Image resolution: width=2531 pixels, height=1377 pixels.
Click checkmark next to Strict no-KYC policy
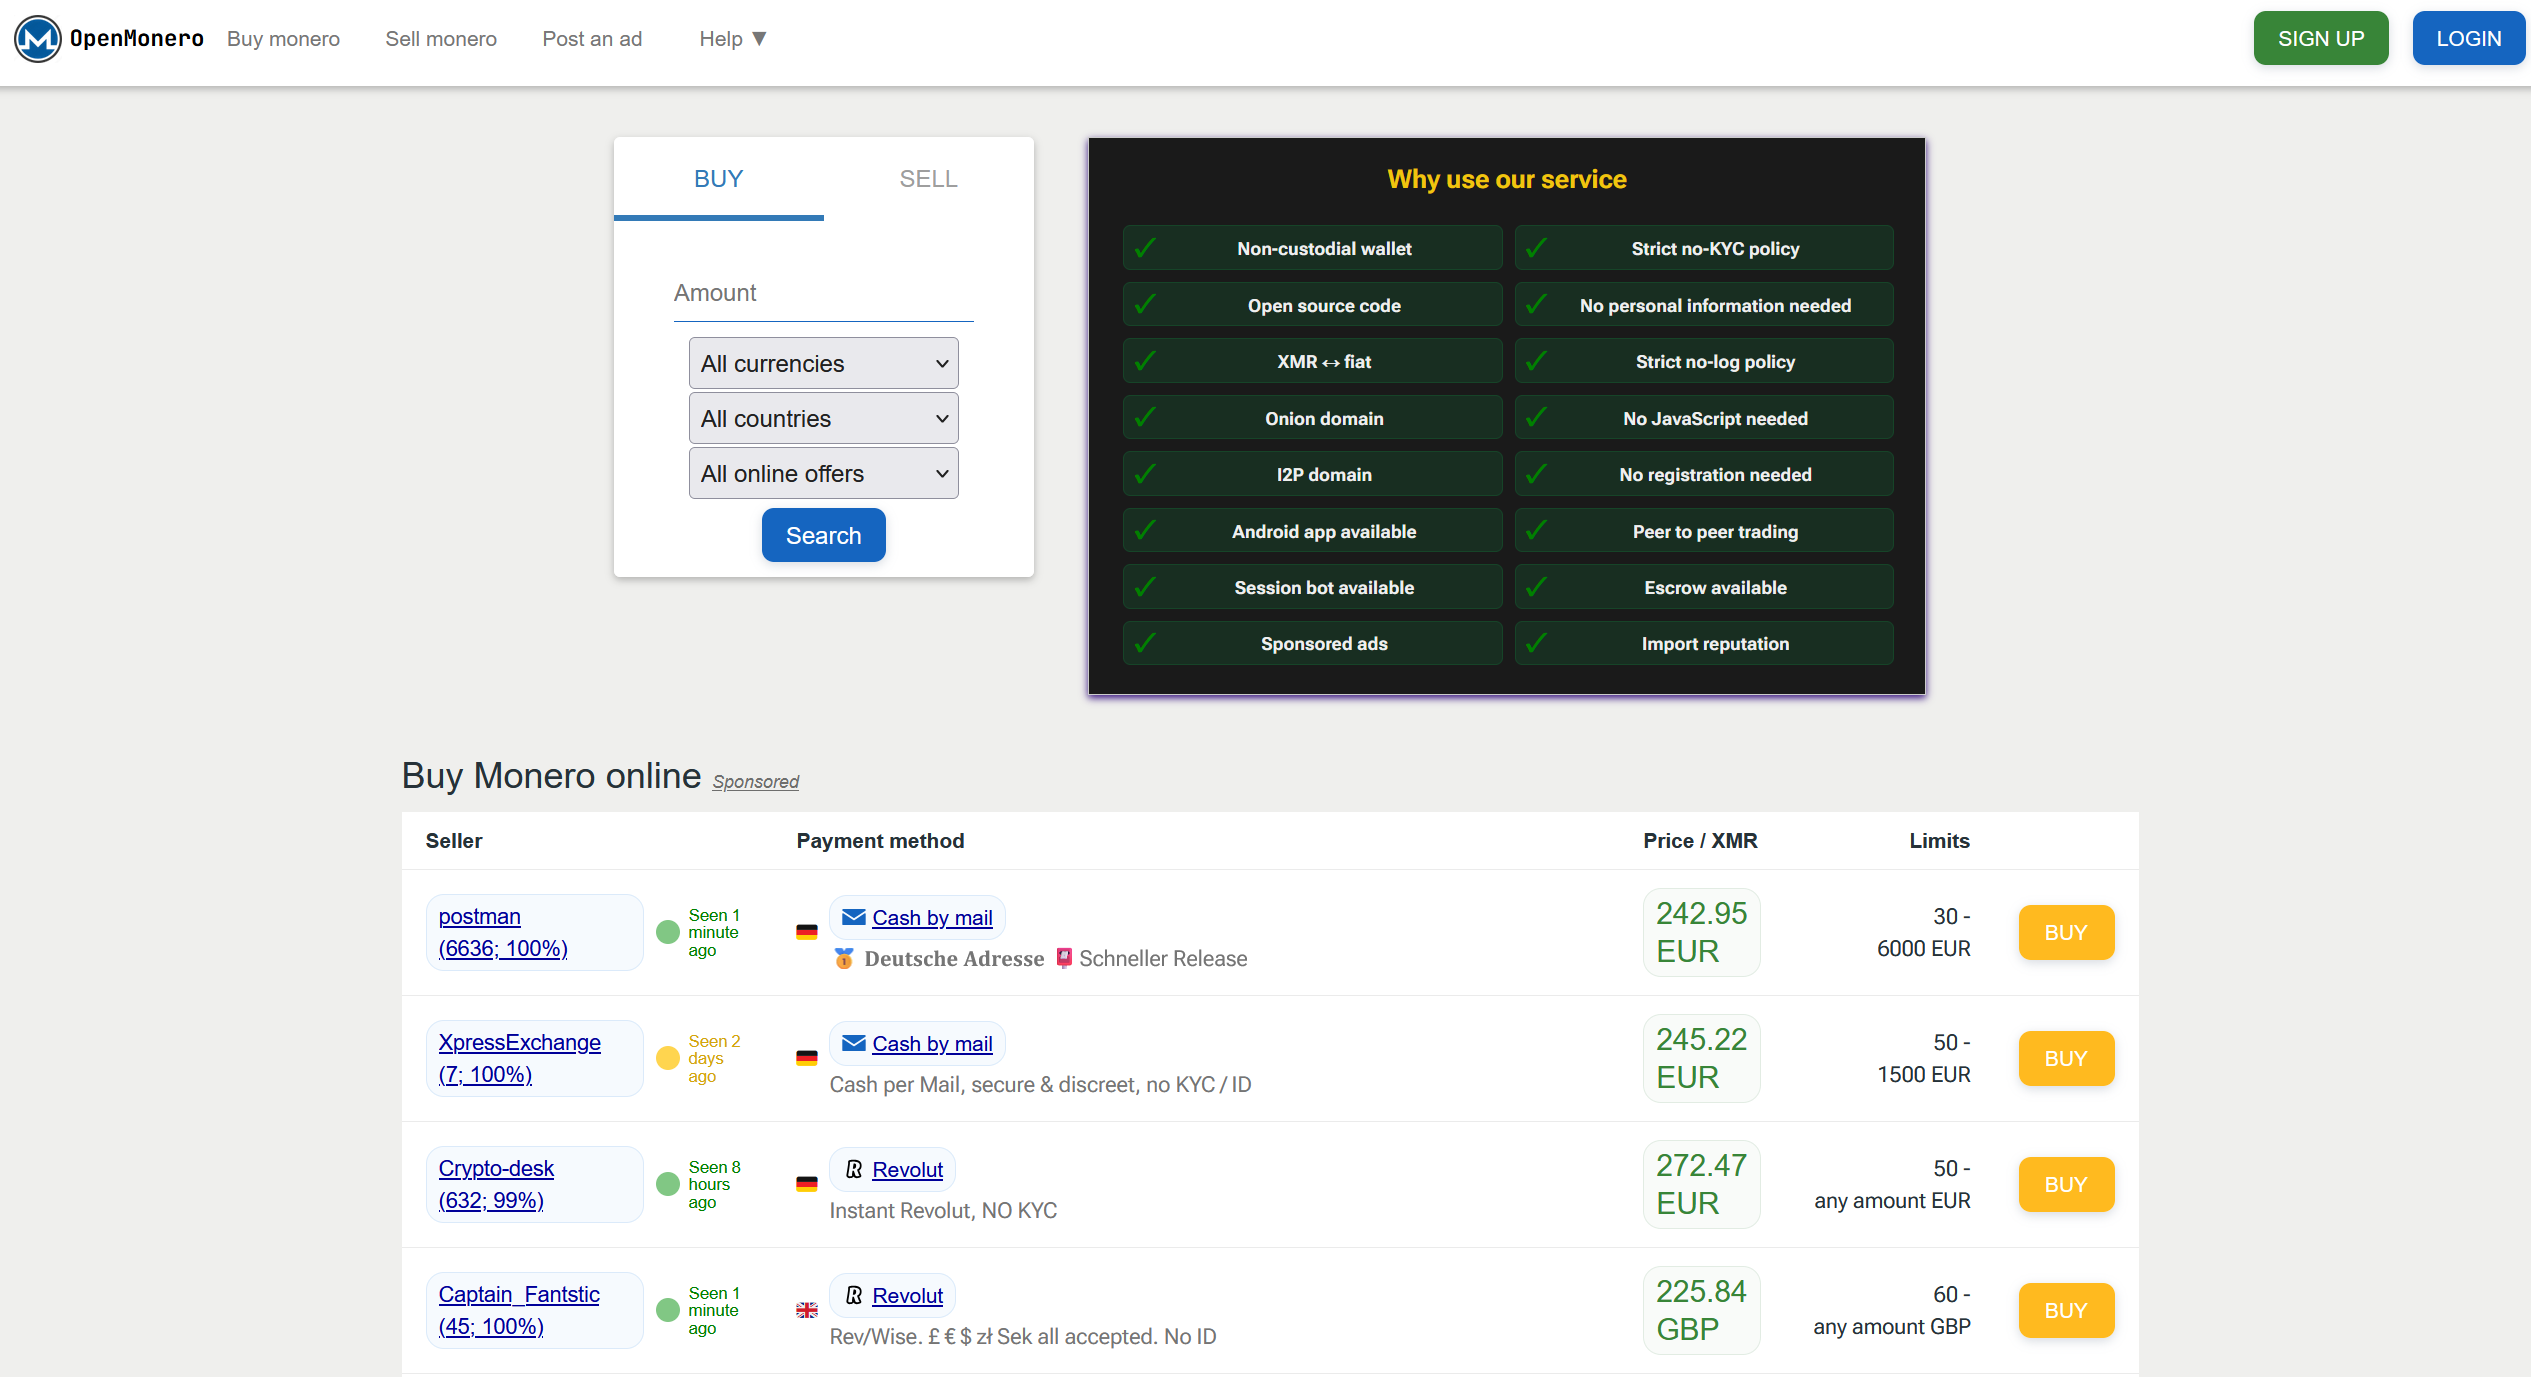click(x=1537, y=248)
